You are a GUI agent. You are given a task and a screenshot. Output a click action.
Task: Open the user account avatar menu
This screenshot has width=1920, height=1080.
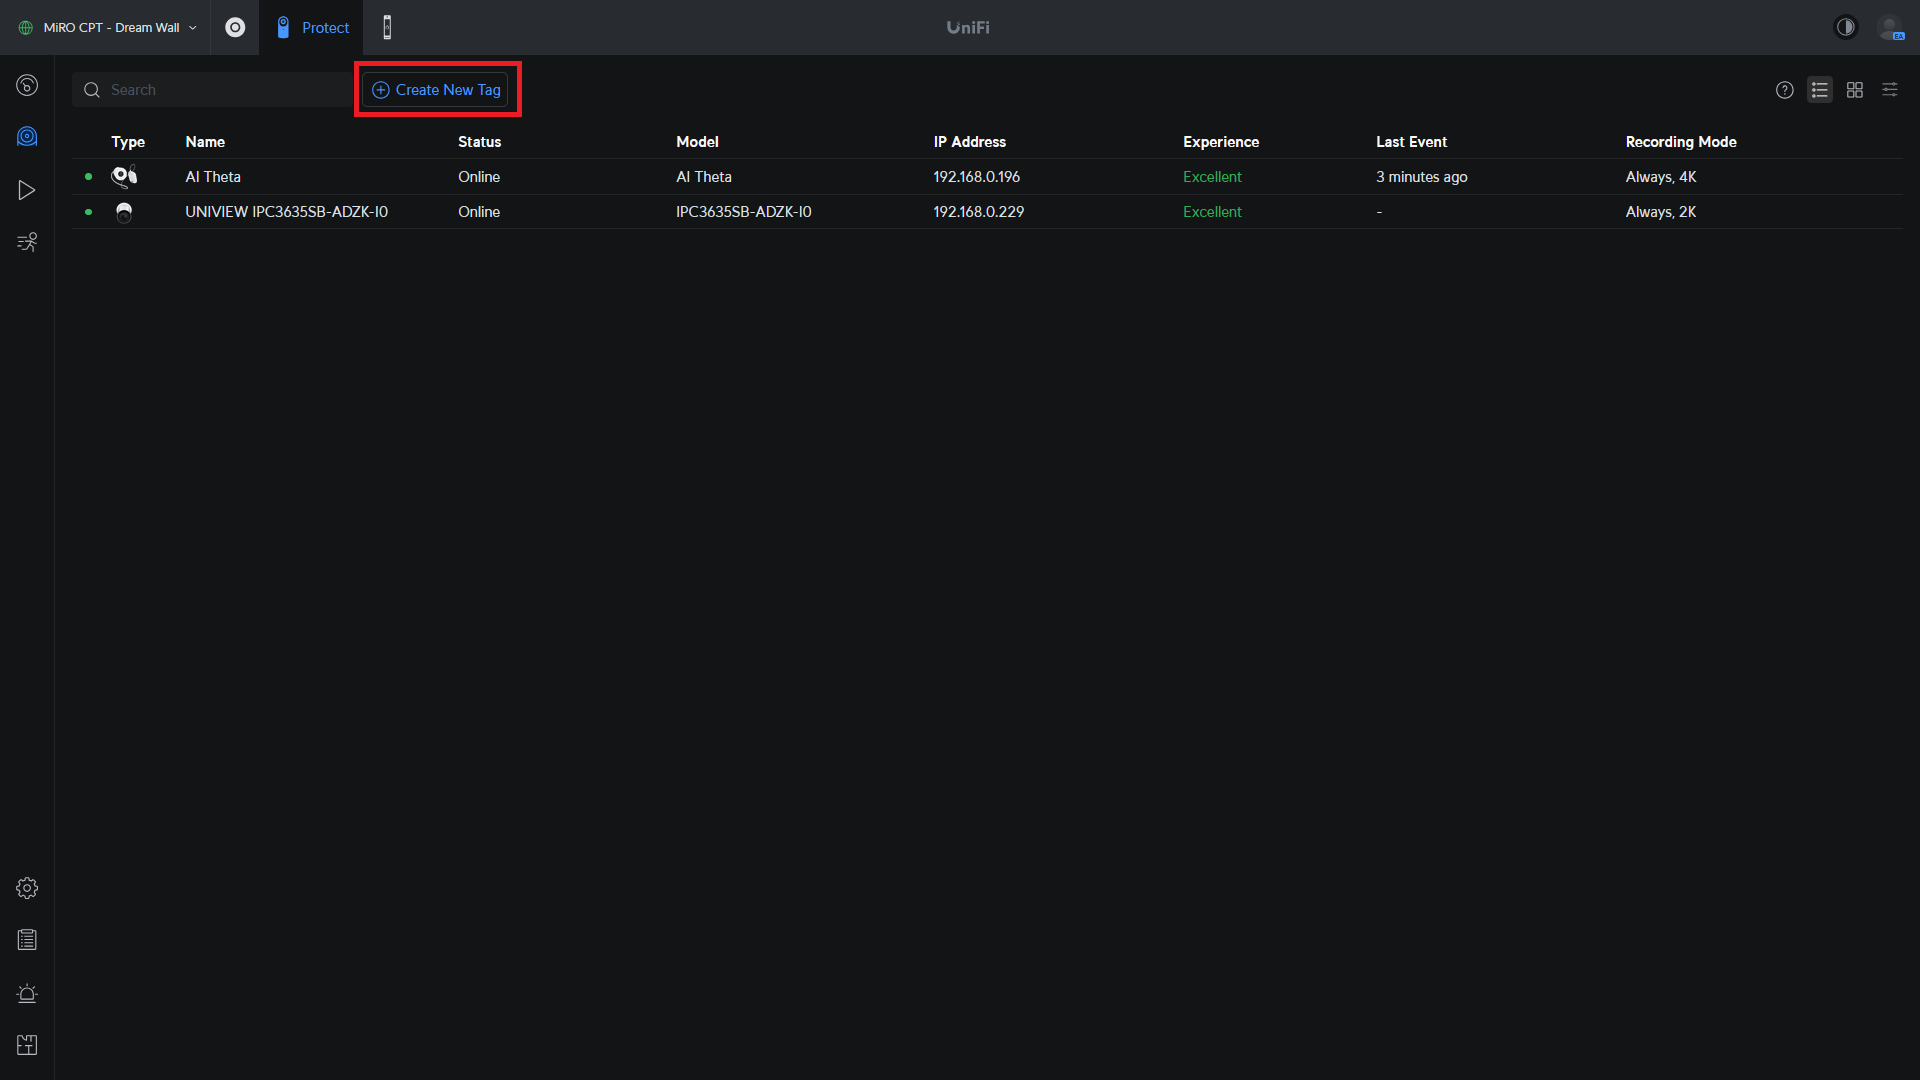click(x=1889, y=27)
